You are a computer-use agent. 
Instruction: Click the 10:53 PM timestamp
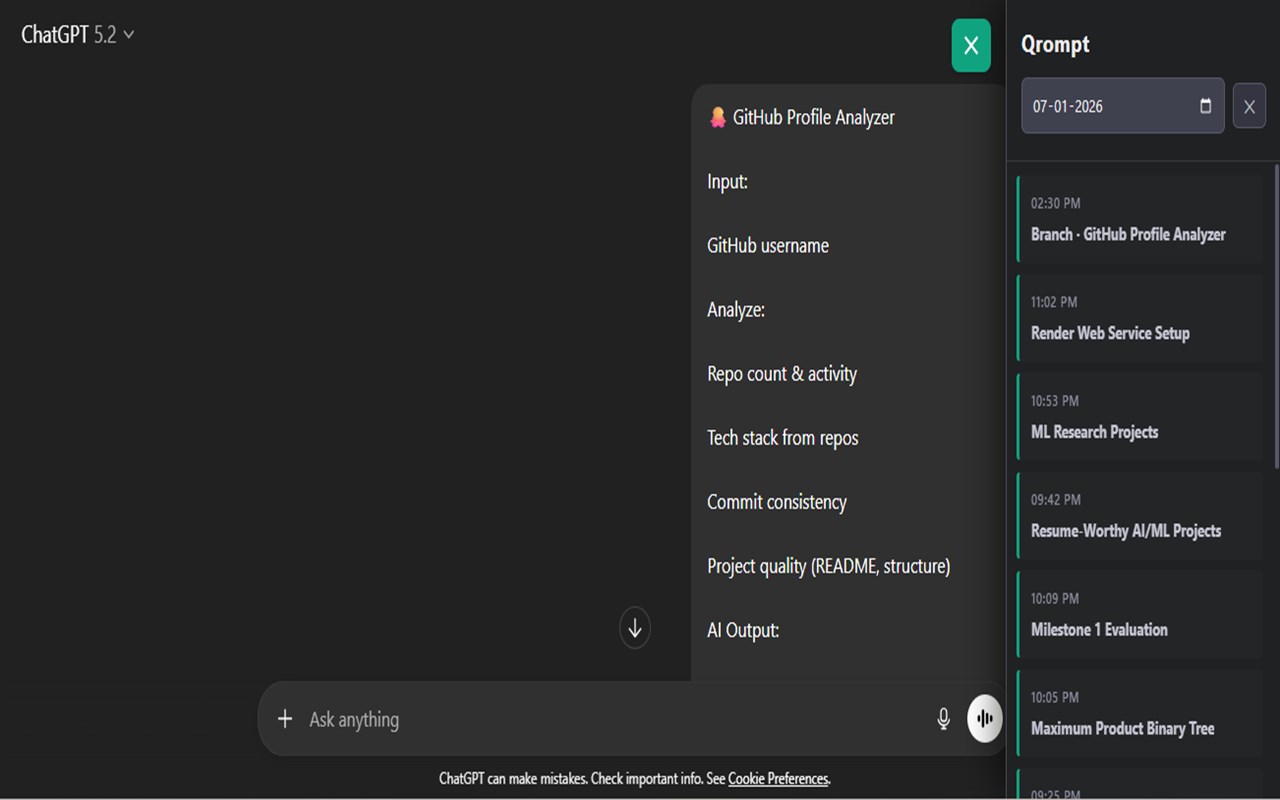1055,401
